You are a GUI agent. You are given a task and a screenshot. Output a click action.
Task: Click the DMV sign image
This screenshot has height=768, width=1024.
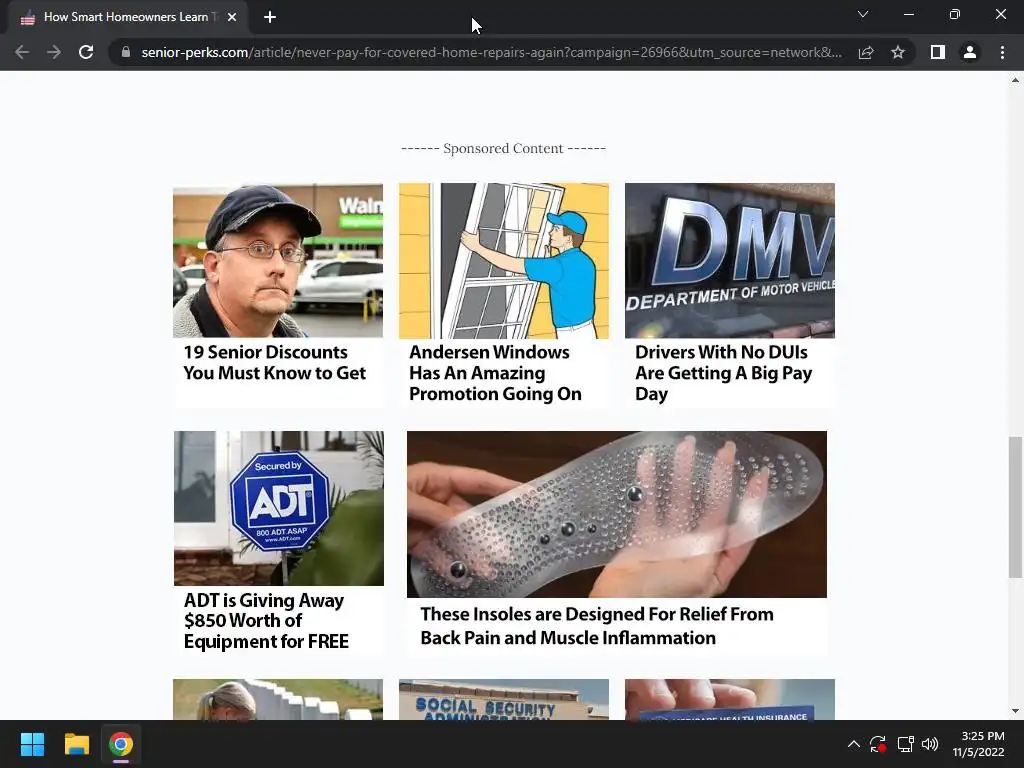point(730,261)
